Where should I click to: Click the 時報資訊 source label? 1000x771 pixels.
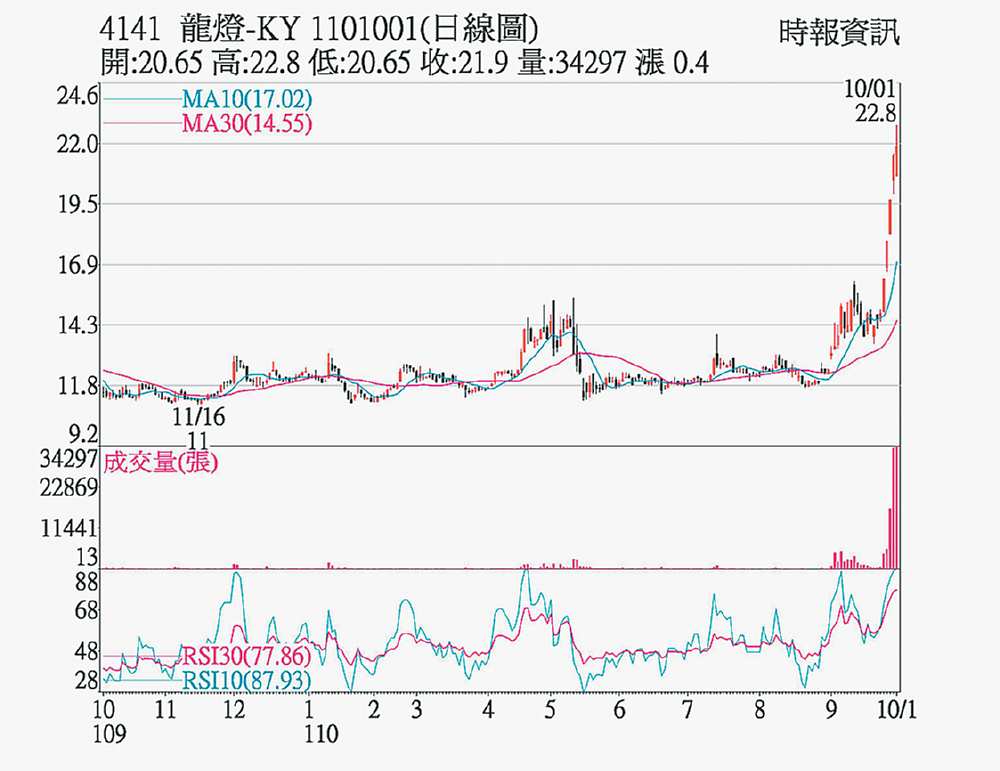tap(839, 33)
